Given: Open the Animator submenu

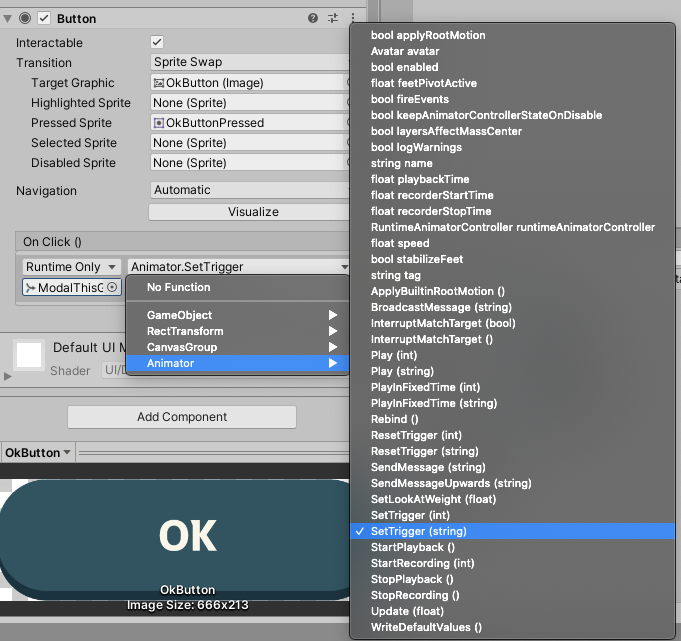Looking at the screenshot, I should click(x=238, y=363).
